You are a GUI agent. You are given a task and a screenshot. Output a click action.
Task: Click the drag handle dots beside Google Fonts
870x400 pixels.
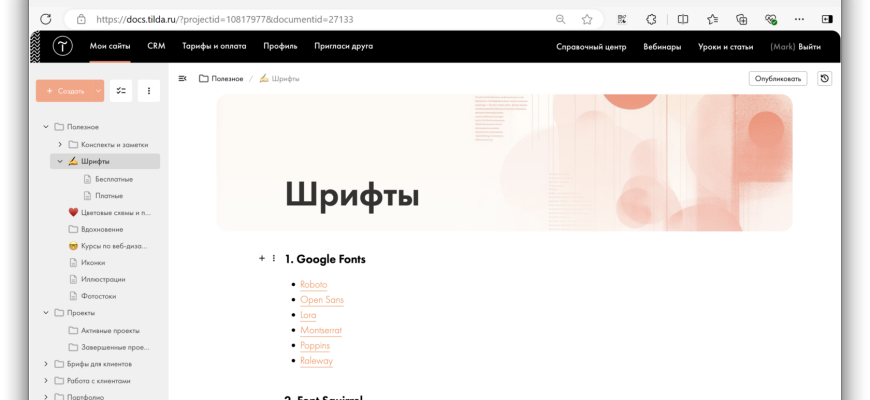pyautogui.click(x=274, y=258)
